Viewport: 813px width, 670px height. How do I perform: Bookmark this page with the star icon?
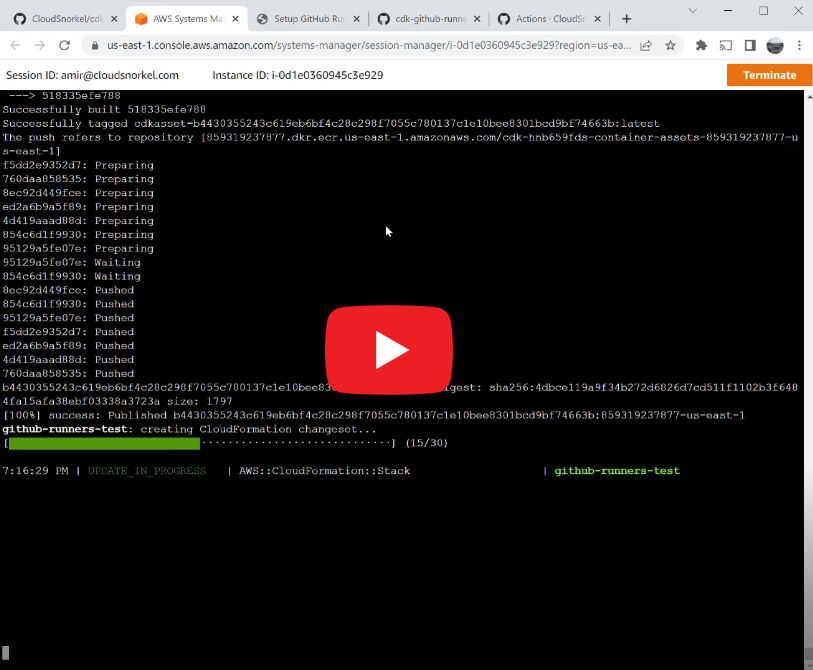tap(670, 45)
